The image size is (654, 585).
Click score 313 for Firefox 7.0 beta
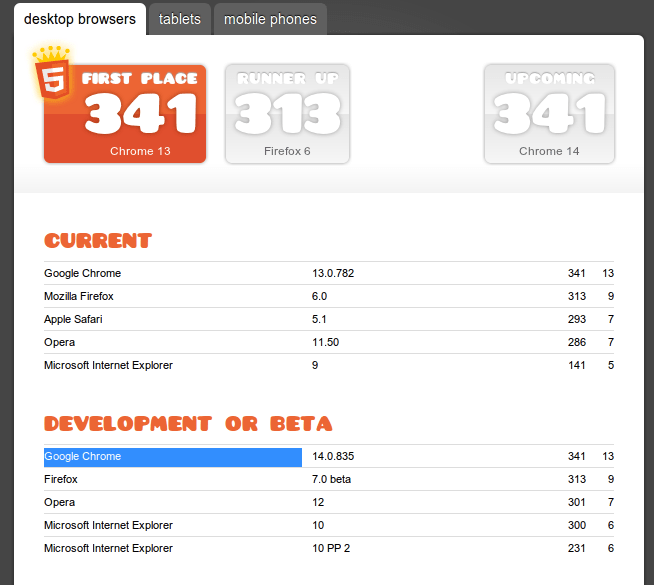pyautogui.click(x=577, y=479)
